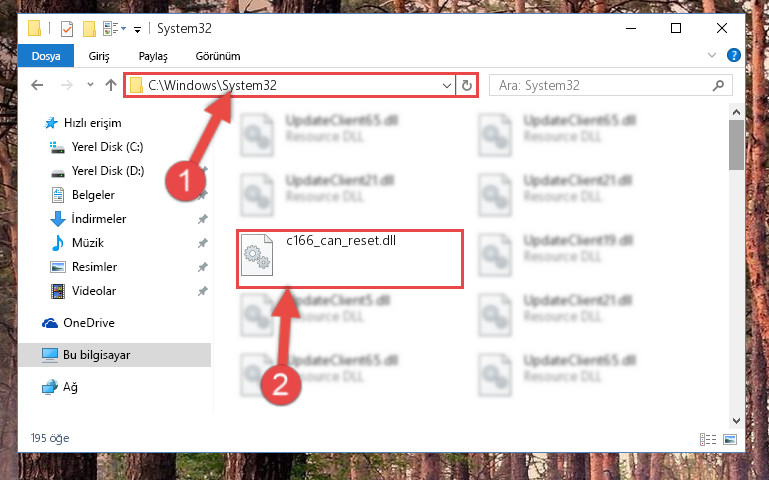Click the vertical scrollbar thumb

point(736,145)
